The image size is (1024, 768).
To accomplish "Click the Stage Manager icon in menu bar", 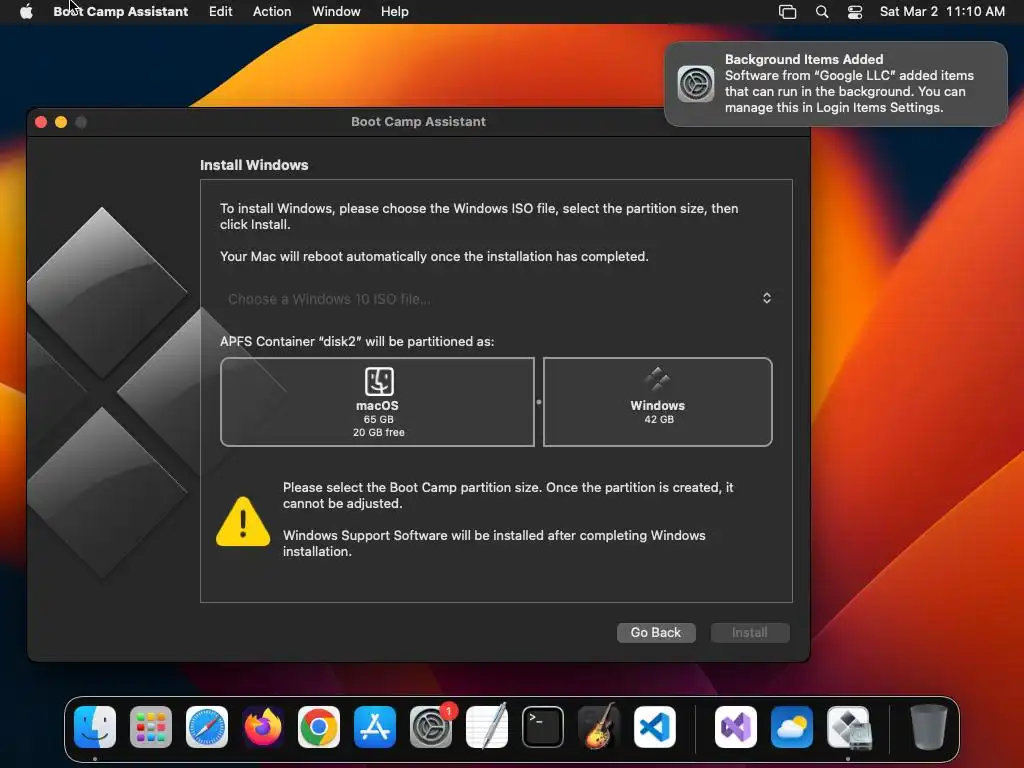I will point(788,12).
